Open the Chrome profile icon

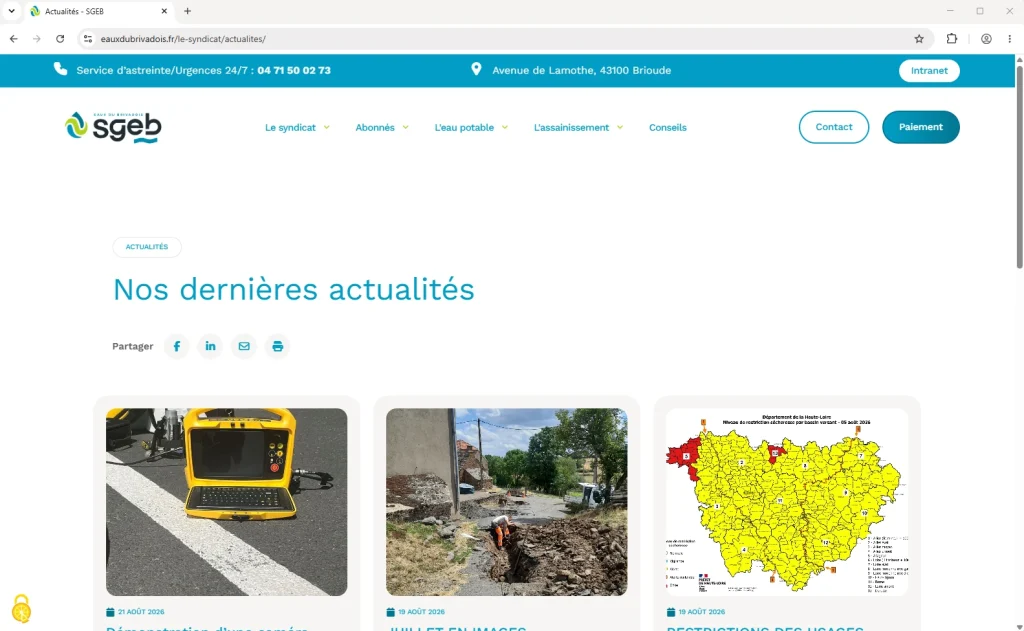[x=986, y=39]
